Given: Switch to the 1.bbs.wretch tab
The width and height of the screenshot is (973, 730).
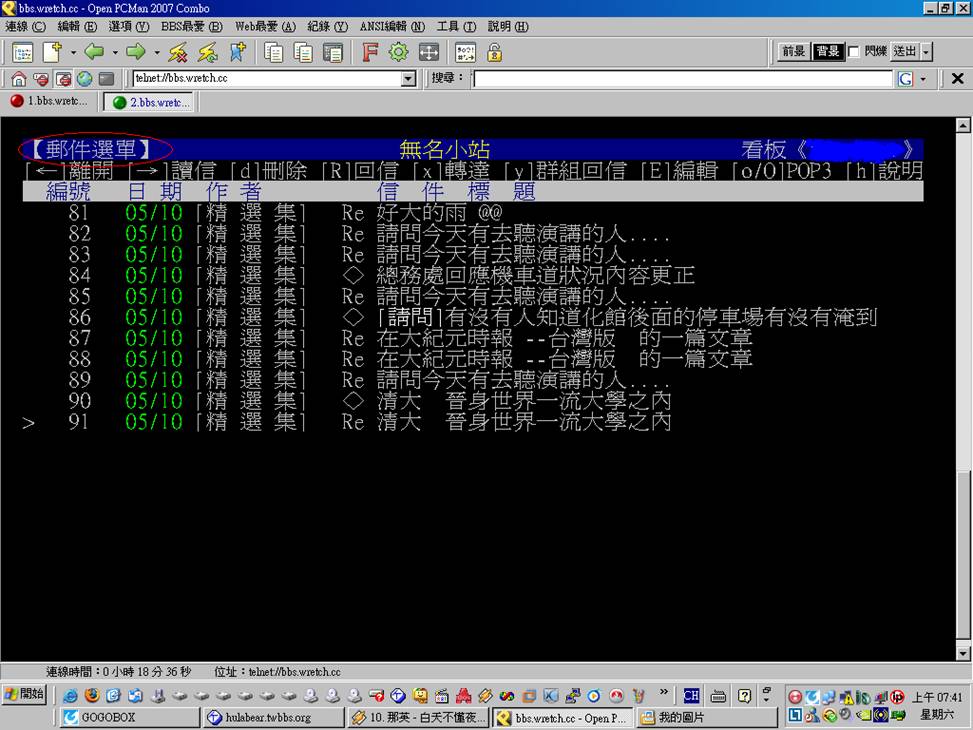Looking at the screenshot, I should pos(50,102).
